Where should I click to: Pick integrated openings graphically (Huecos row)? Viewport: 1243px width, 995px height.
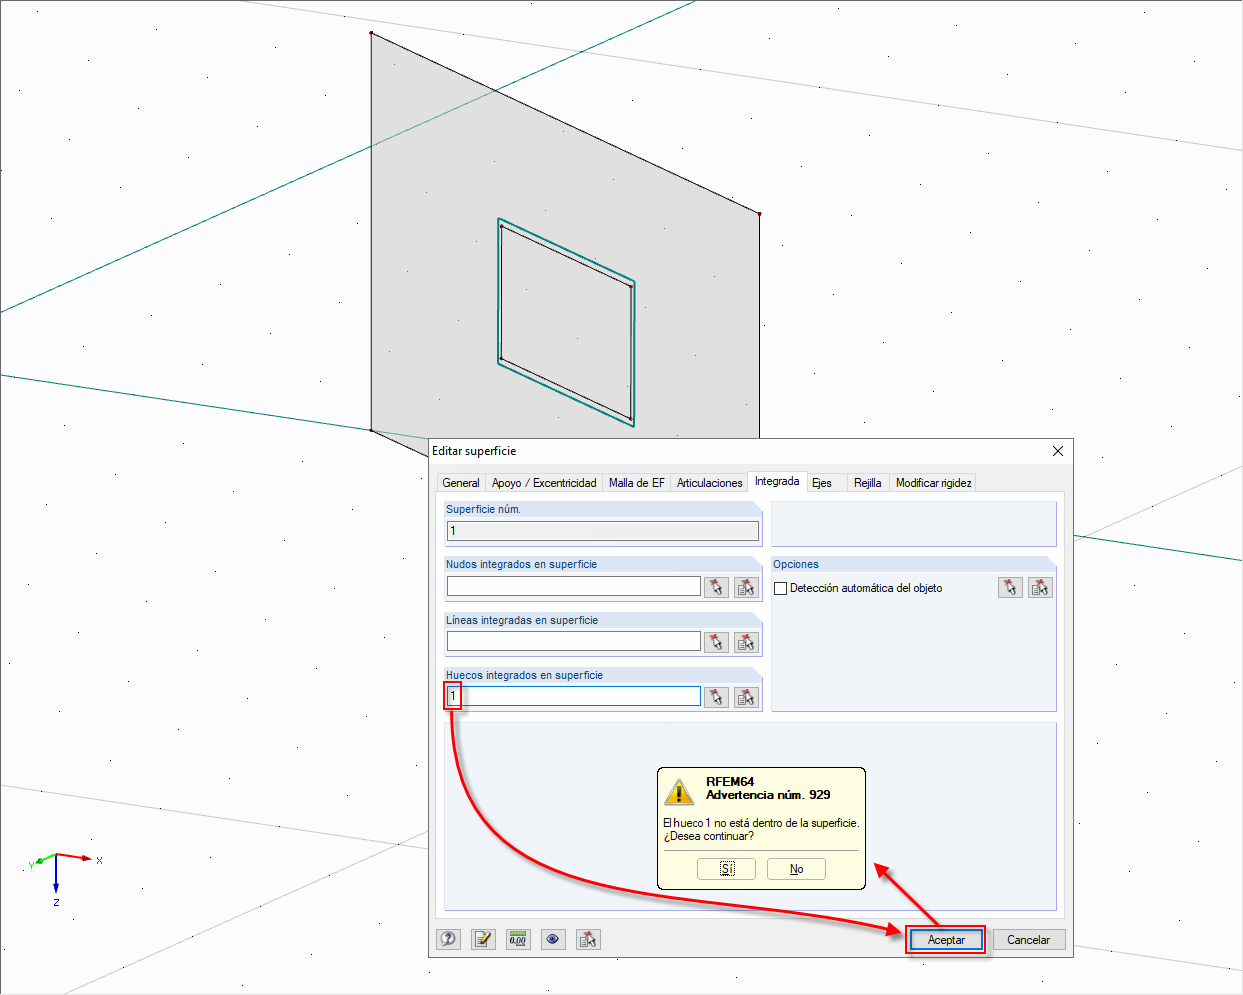click(716, 697)
